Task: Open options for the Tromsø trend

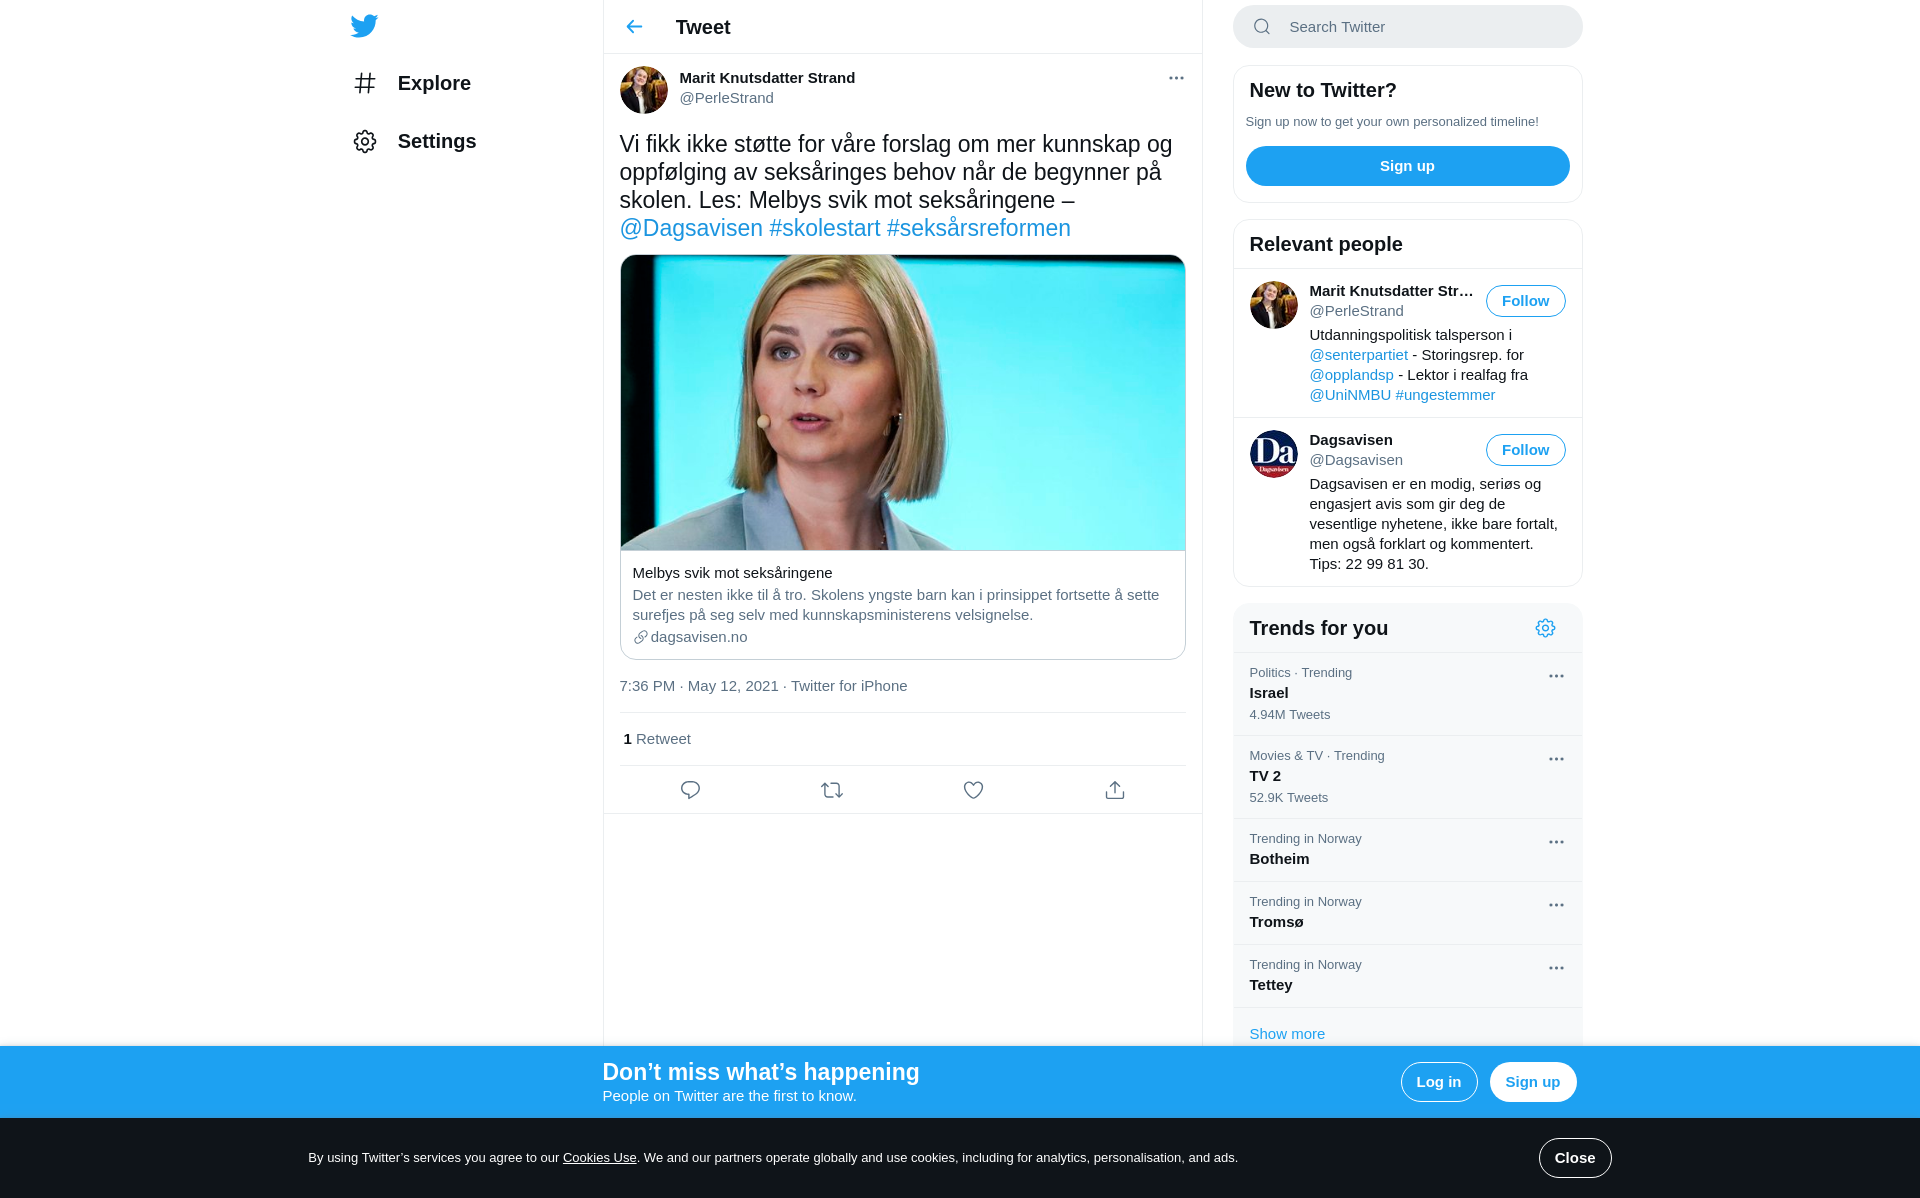Action: pos(1556,905)
